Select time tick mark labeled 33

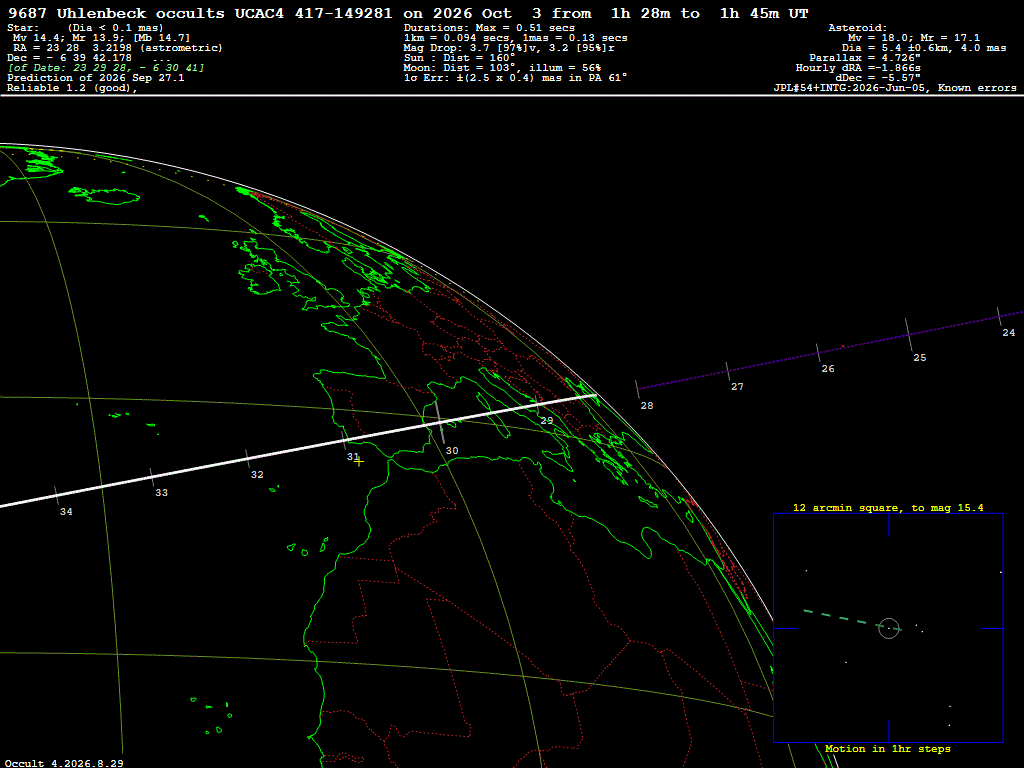point(152,477)
